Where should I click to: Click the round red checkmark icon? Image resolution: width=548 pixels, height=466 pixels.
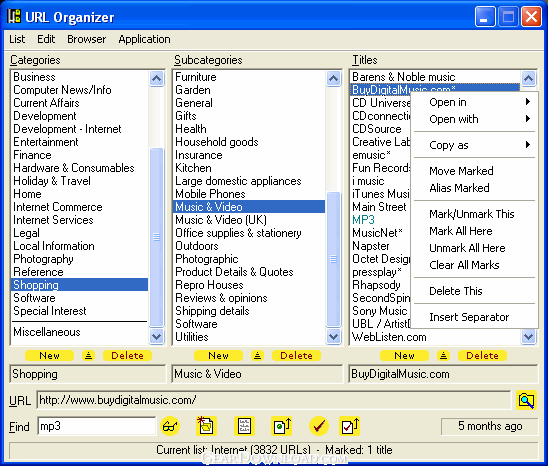click(319, 426)
